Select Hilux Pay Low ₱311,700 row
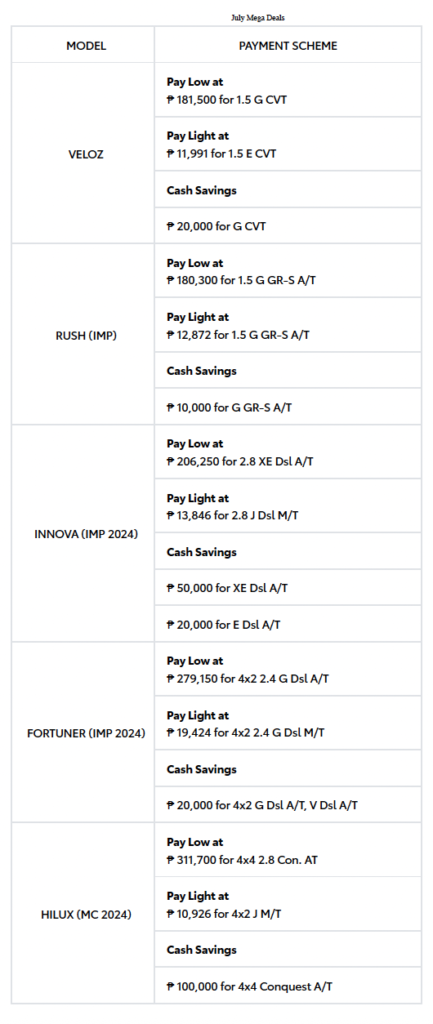Screen dimensions: 433x1024 point(288,850)
